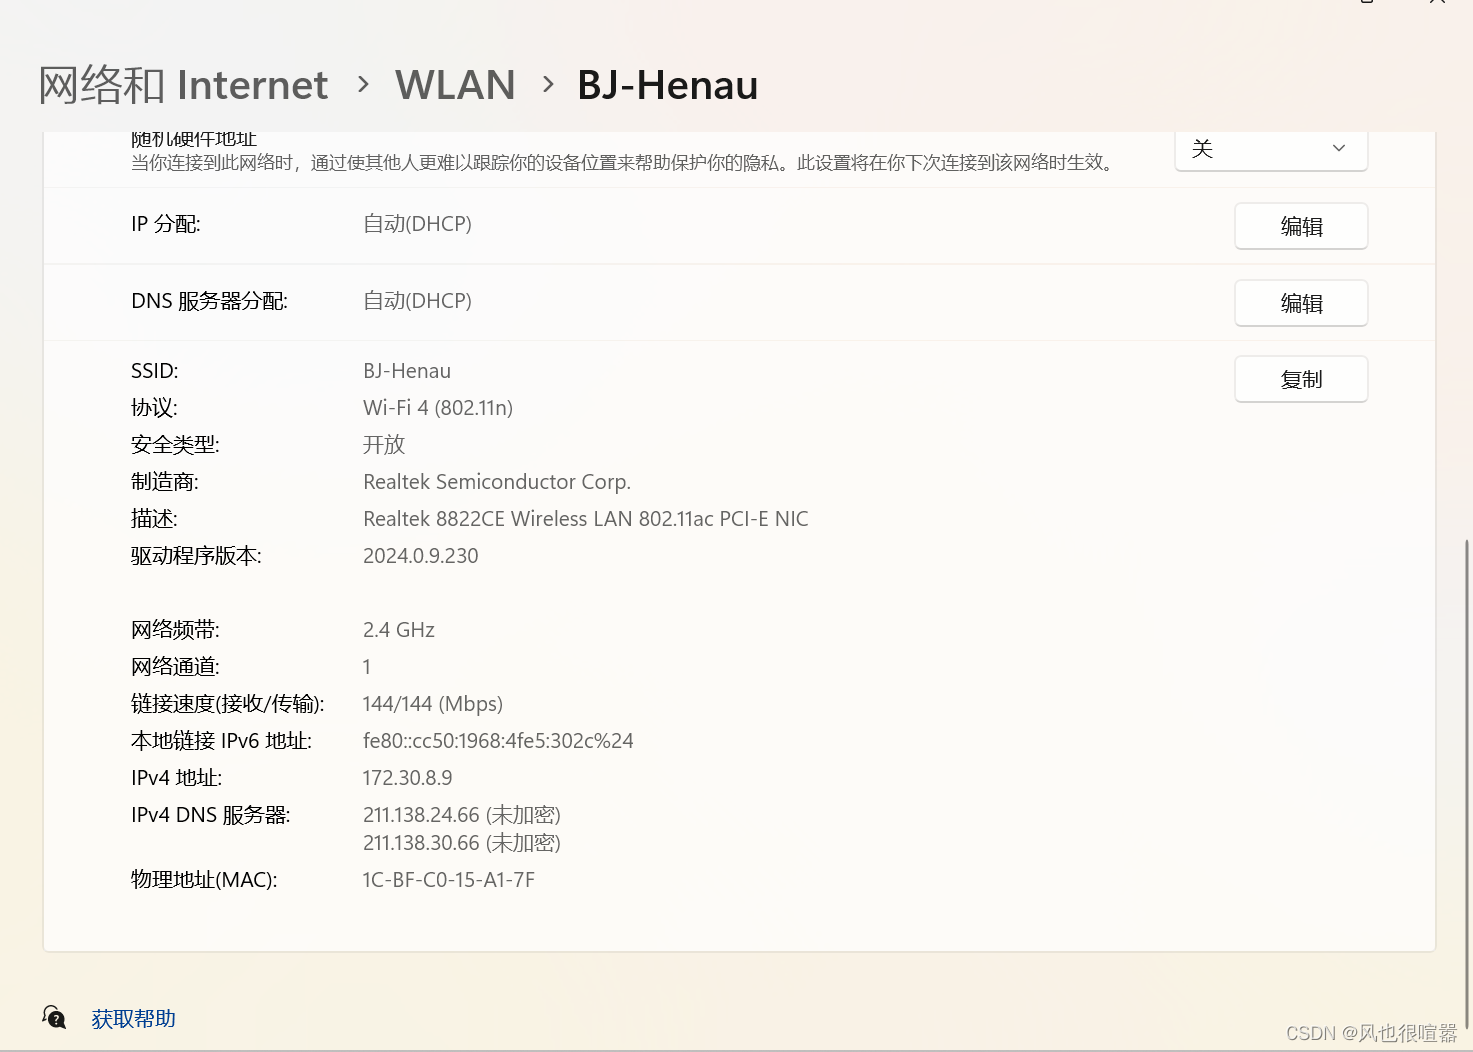This screenshot has height=1052, width=1473.
Task: Open the 获取帮助 help link
Action: pos(133,1018)
